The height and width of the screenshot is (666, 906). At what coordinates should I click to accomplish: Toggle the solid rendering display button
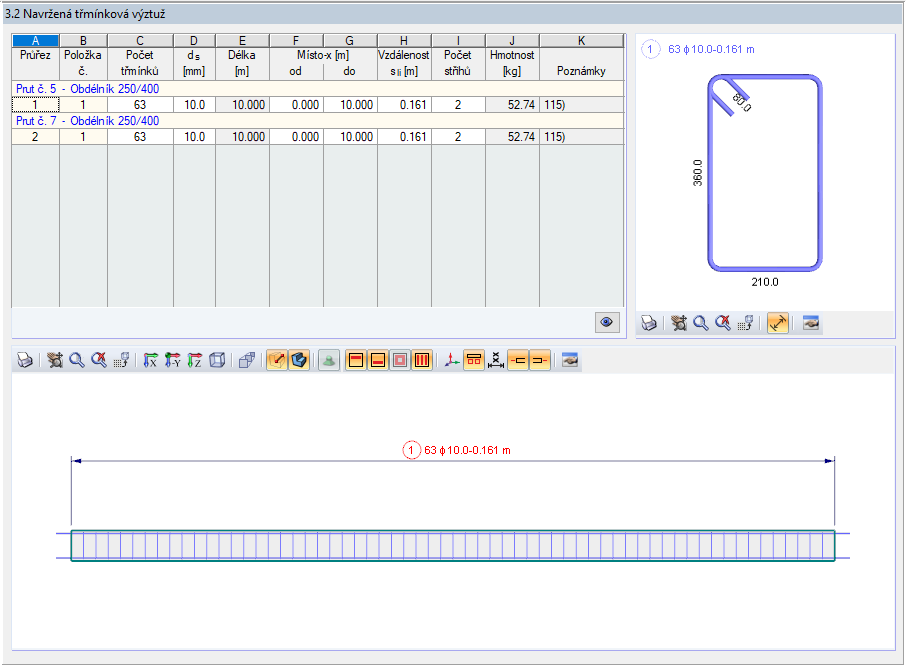point(299,360)
